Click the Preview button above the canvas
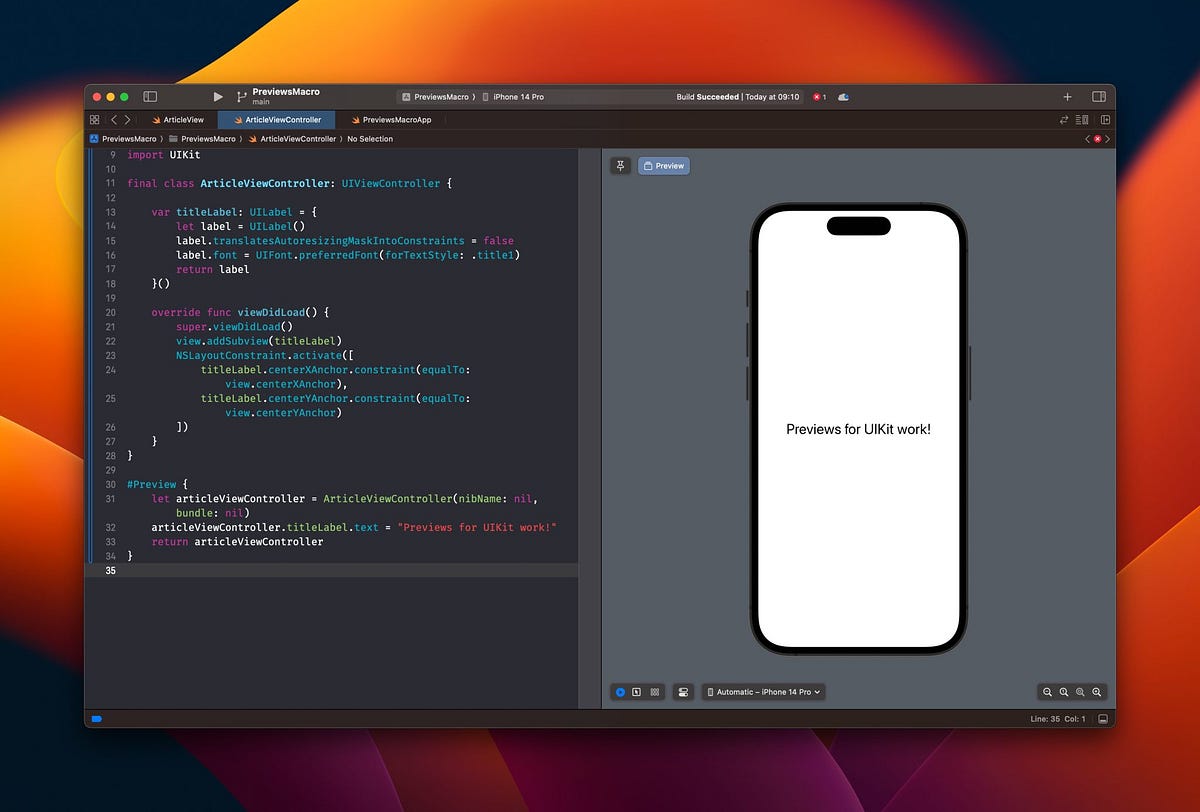 [x=663, y=165]
